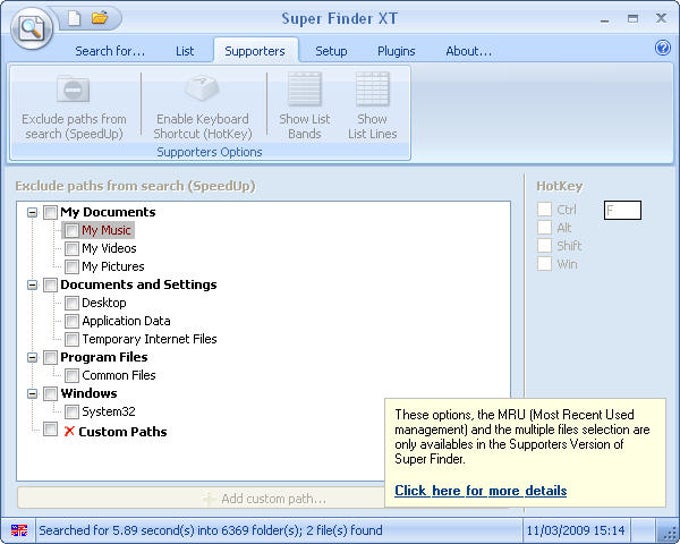Select the Custom Paths tree label
Viewport: 680px width, 544px height.
pos(123,432)
